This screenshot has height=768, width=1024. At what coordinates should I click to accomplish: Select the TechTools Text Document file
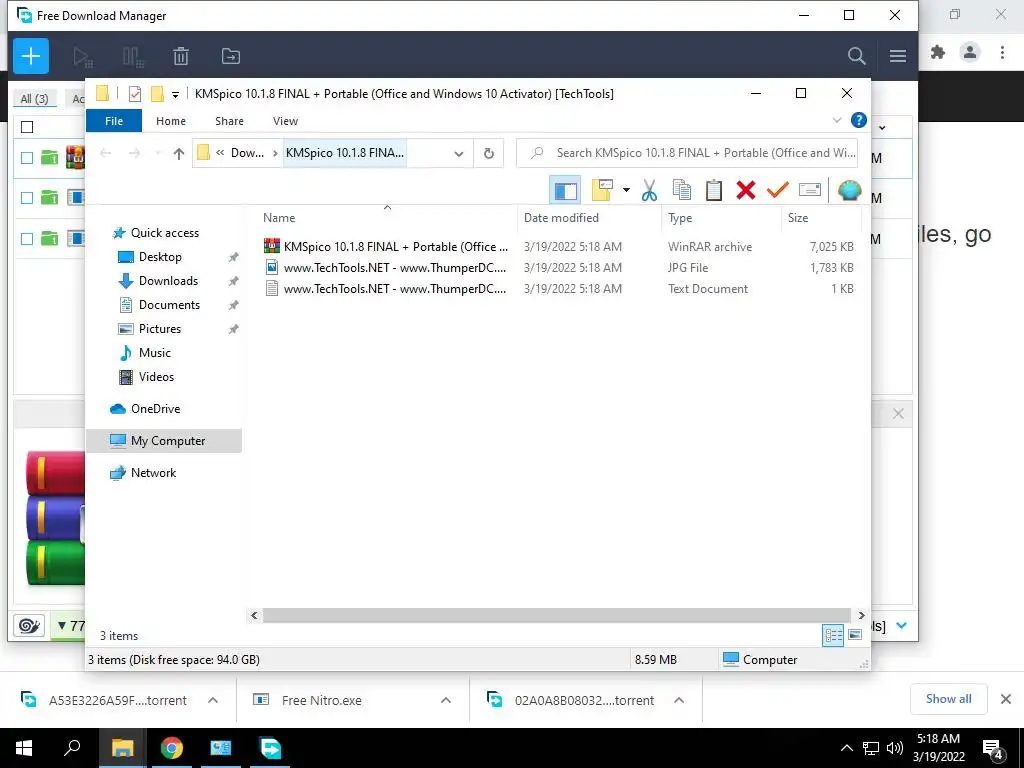point(559,289)
